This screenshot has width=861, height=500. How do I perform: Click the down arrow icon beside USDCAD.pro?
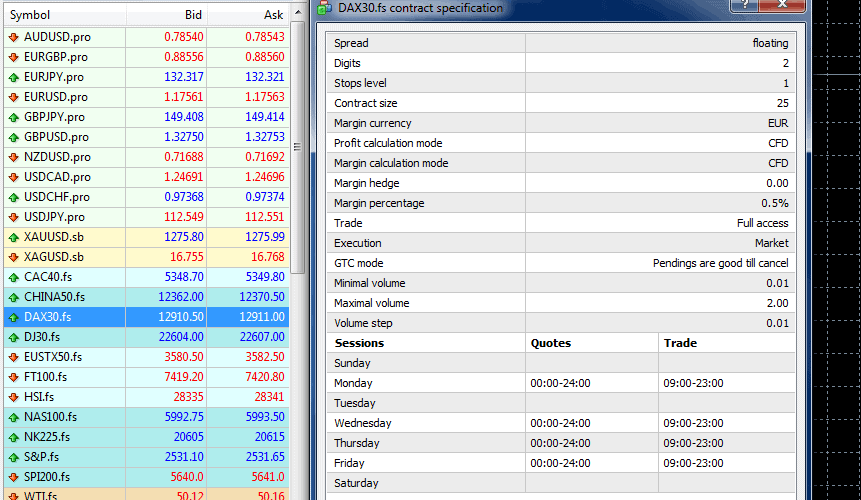[14, 177]
